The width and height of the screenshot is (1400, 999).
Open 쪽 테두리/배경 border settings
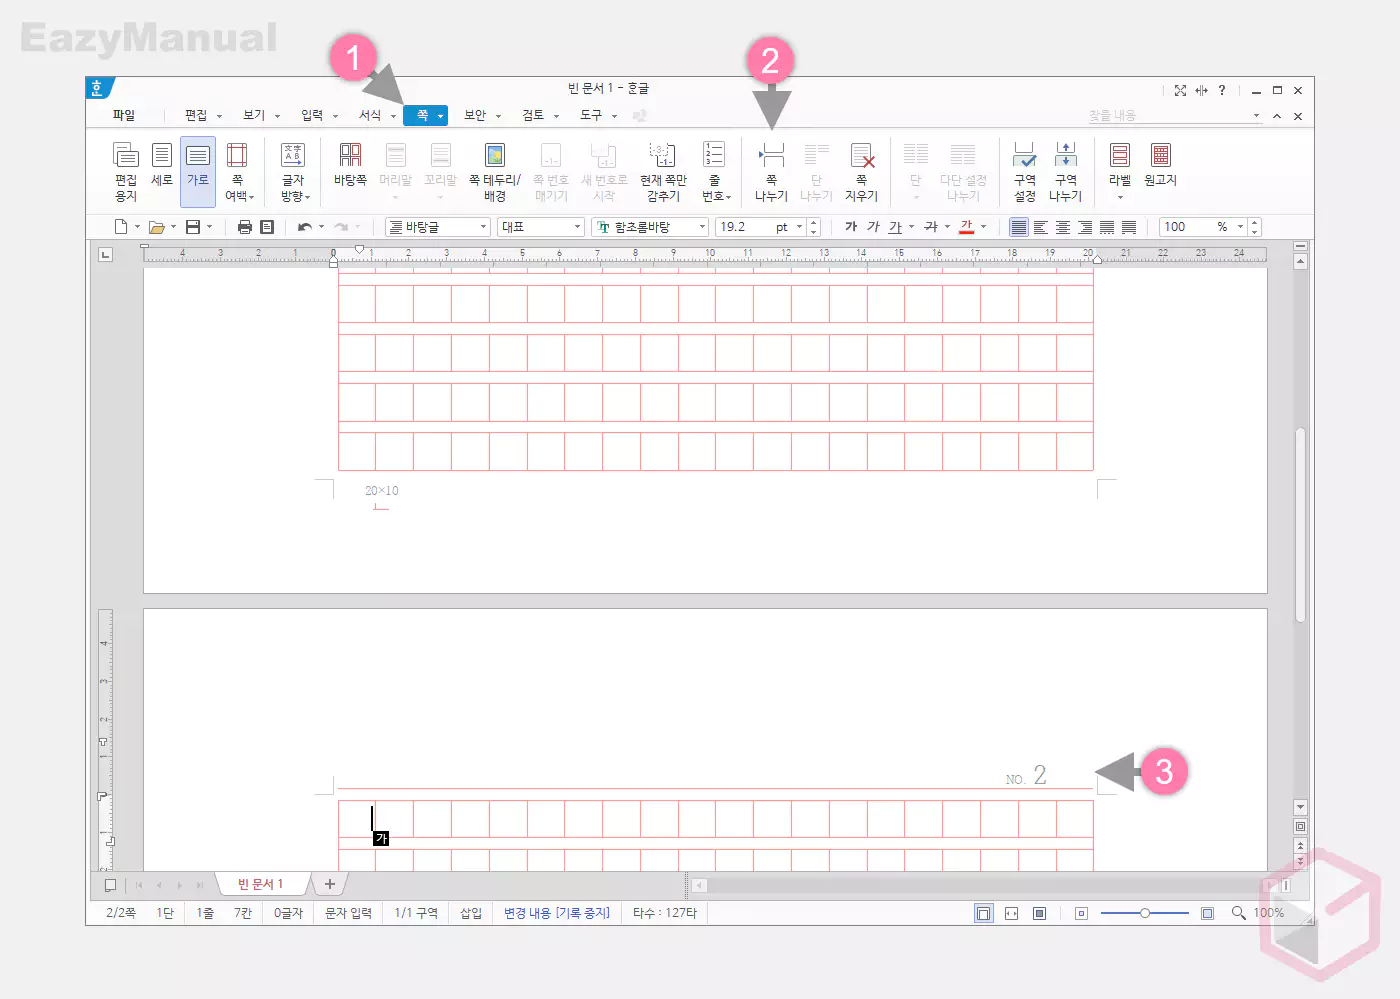(x=495, y=170)
